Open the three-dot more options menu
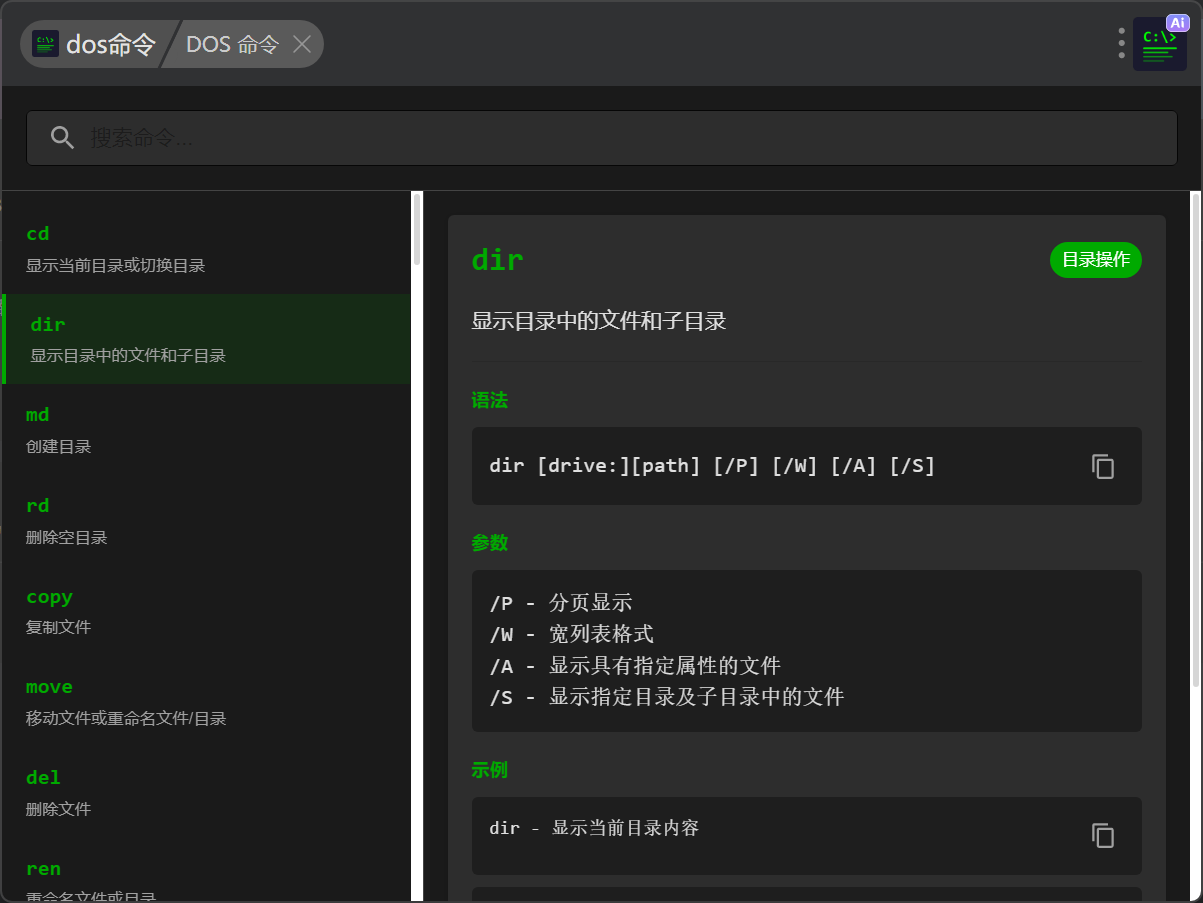The height and width of the screenshot is (903, 1203). 1121,44
